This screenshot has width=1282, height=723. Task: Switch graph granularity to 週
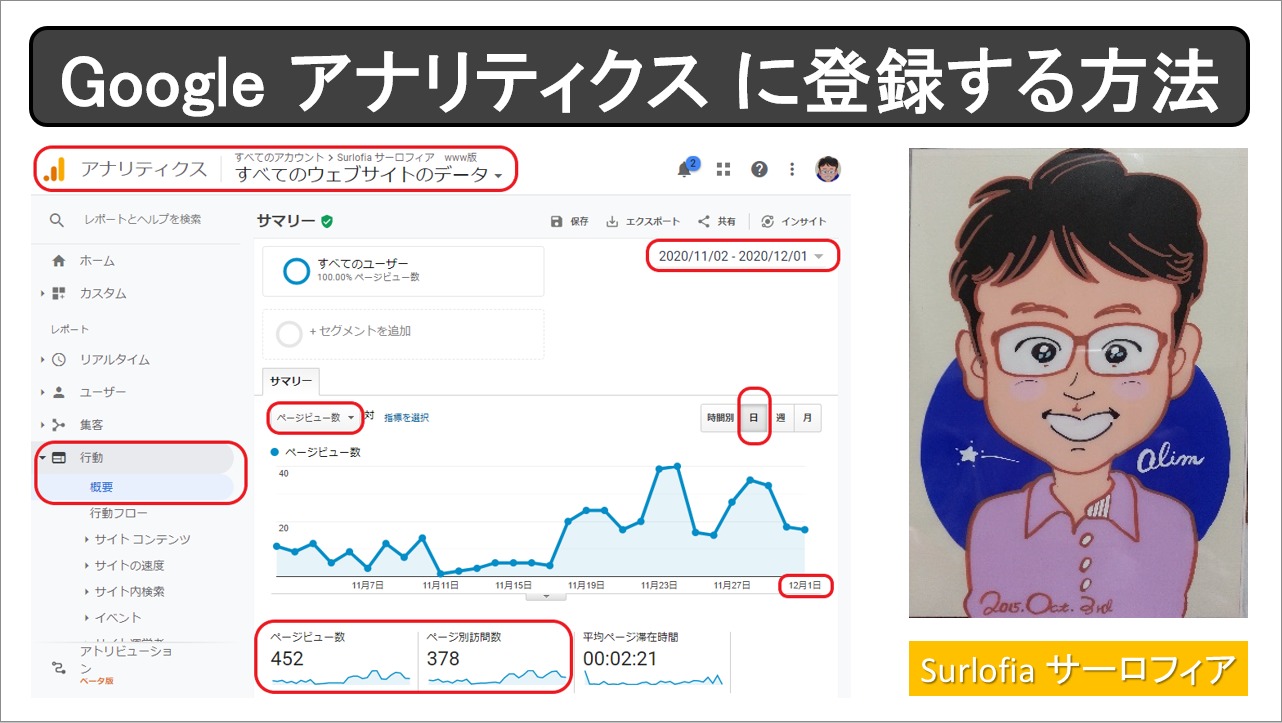point(780,418)
